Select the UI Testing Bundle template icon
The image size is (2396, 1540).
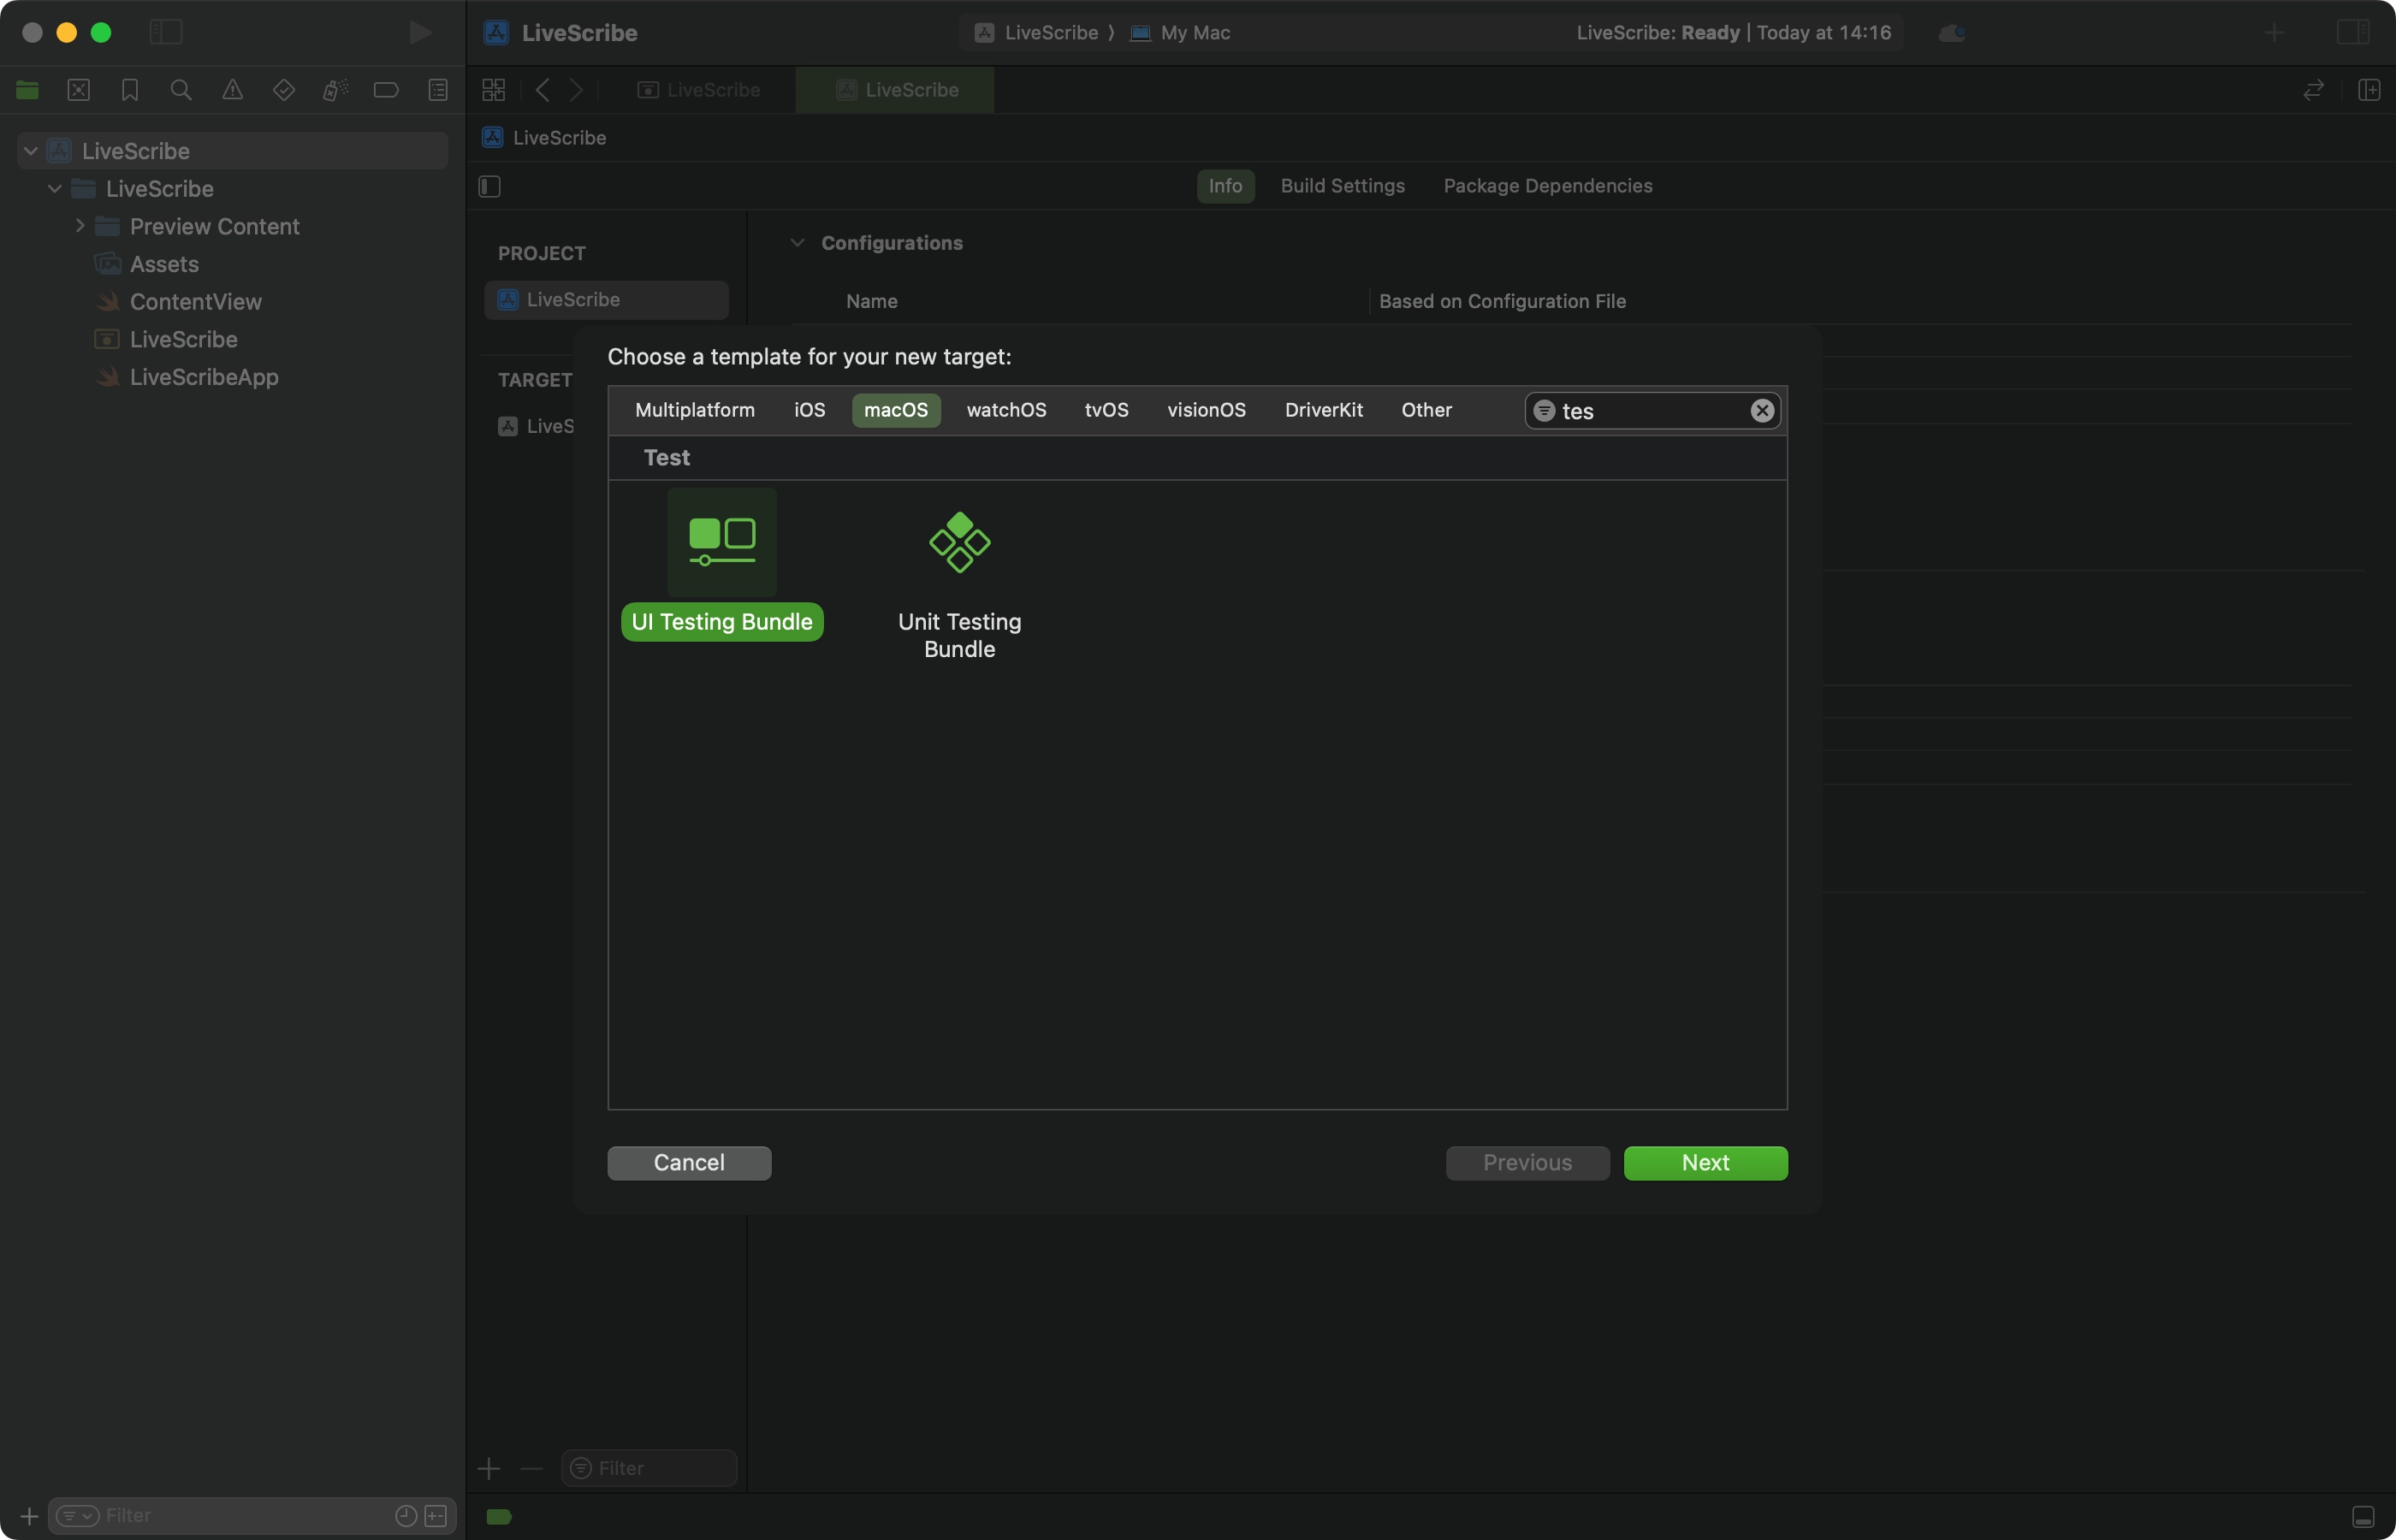tap(721, 543)
